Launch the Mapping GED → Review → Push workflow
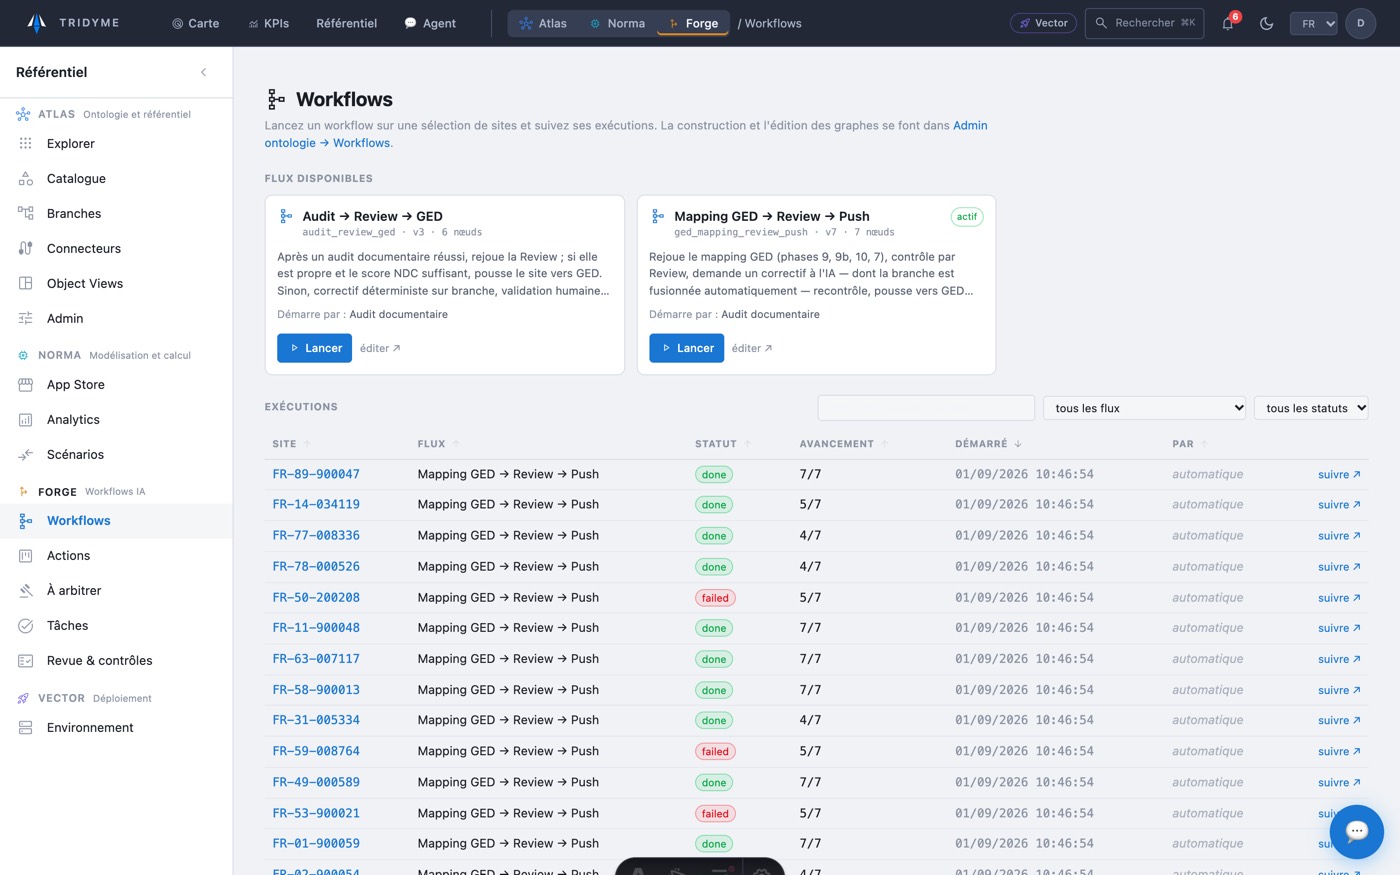Screen dimensions: 1400x875 pyautogui.click(x=686, y=348)
